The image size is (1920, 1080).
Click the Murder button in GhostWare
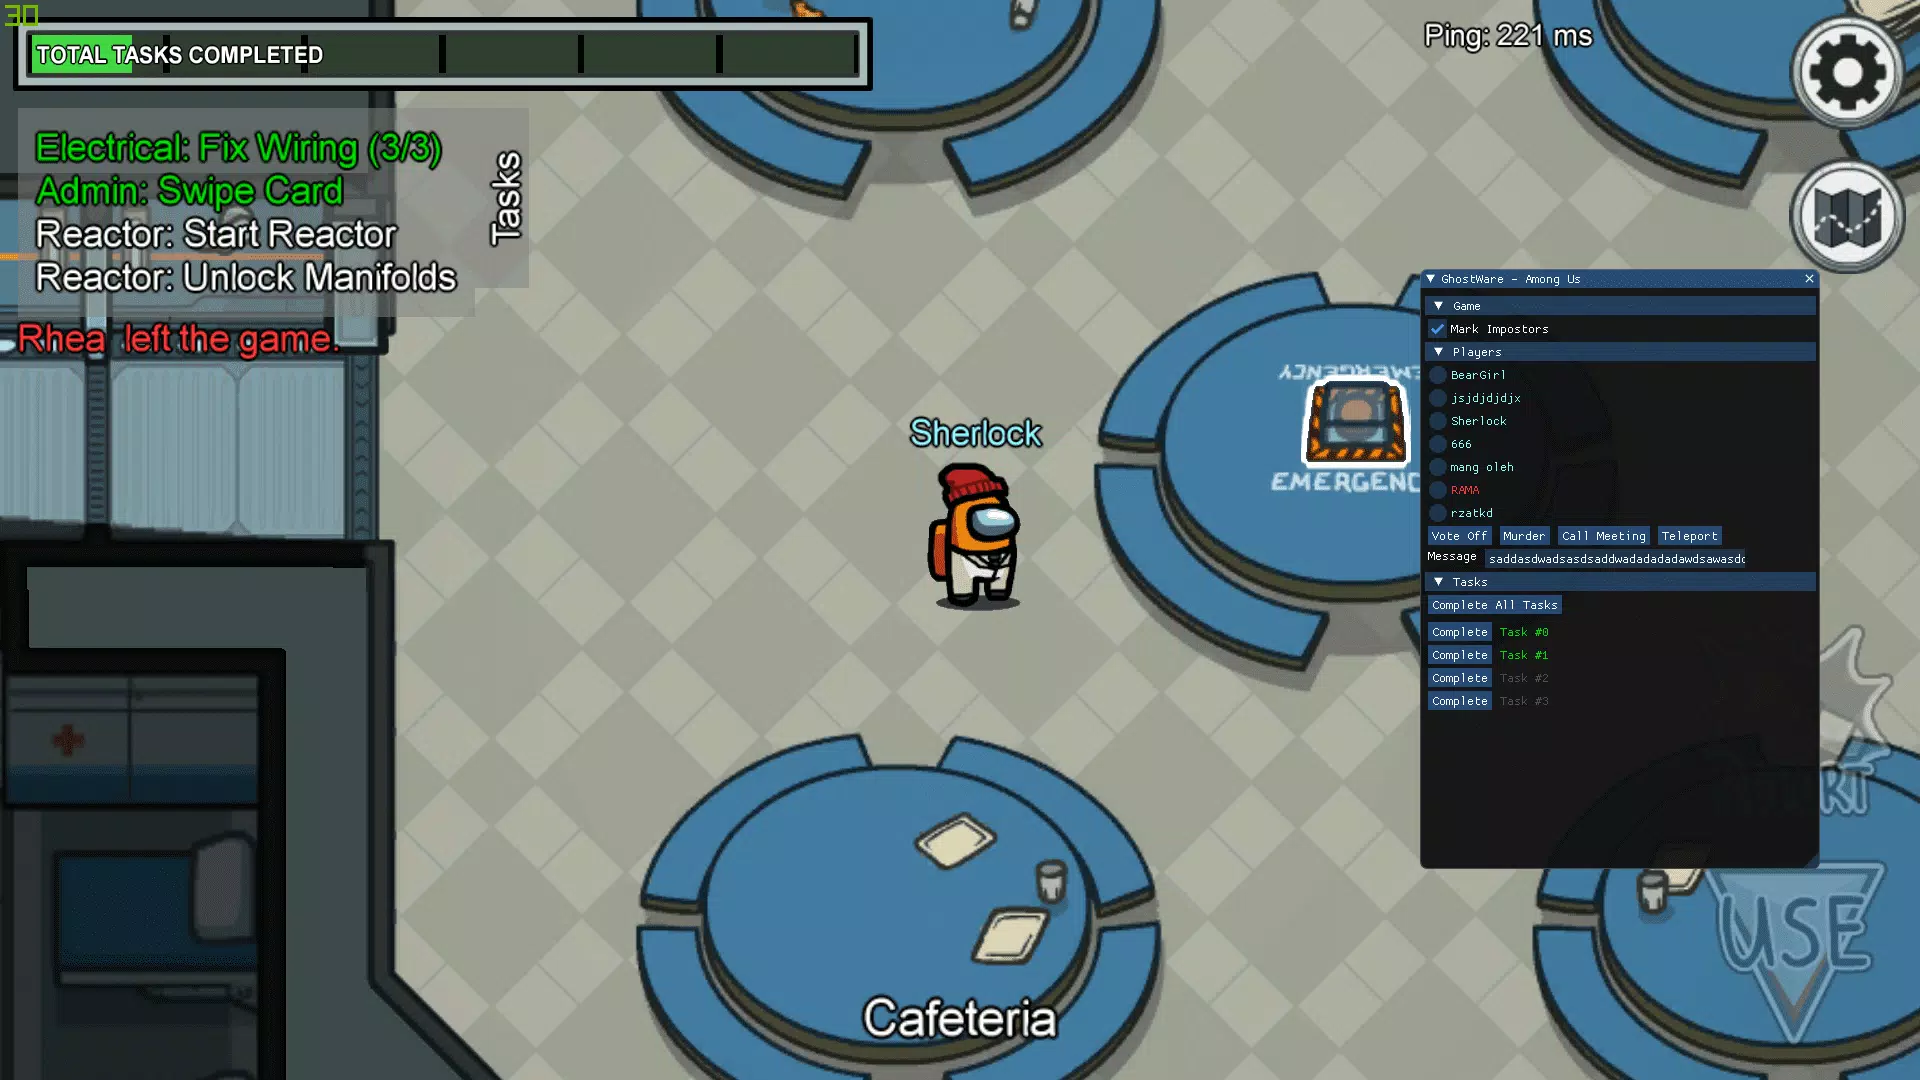1523,535
